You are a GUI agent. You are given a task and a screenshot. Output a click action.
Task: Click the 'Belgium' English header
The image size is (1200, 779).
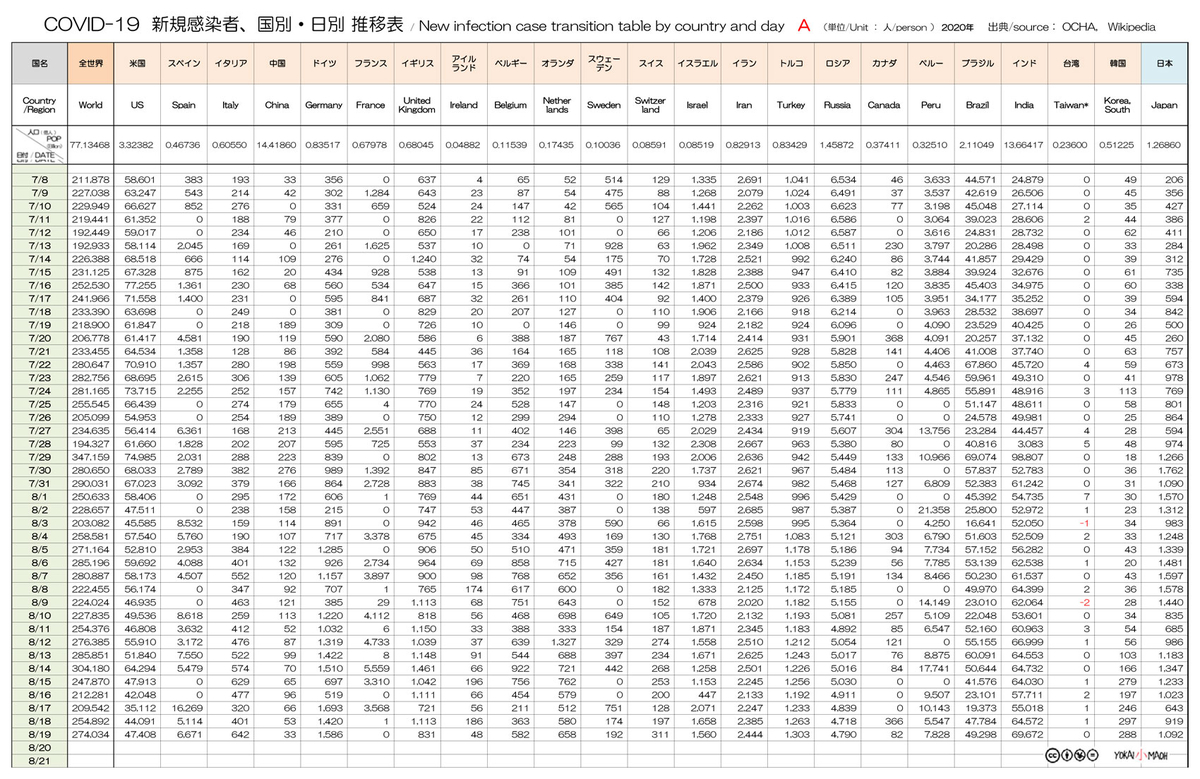coord(510,105)
